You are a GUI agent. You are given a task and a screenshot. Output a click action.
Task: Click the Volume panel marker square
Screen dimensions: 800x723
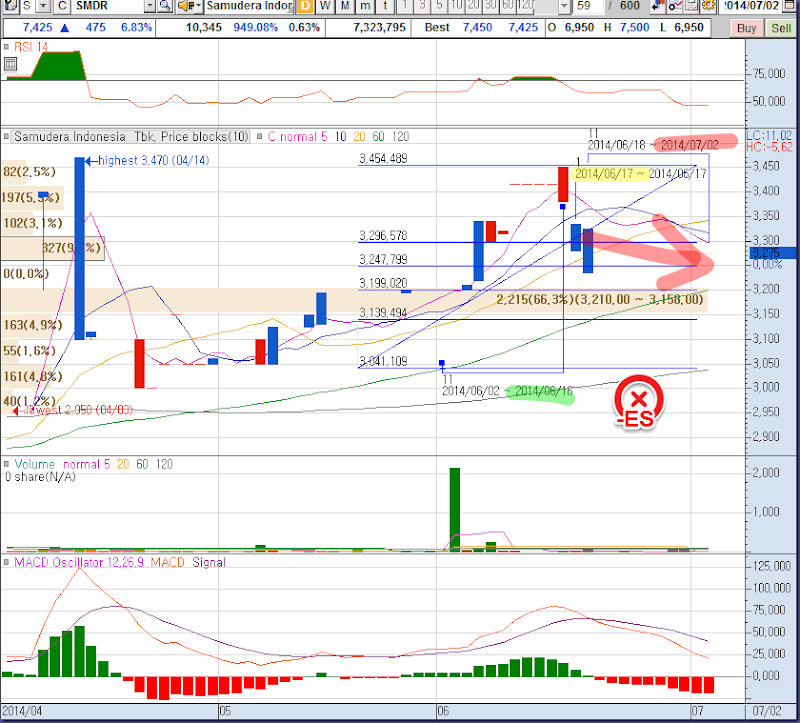tap(6, 464)
